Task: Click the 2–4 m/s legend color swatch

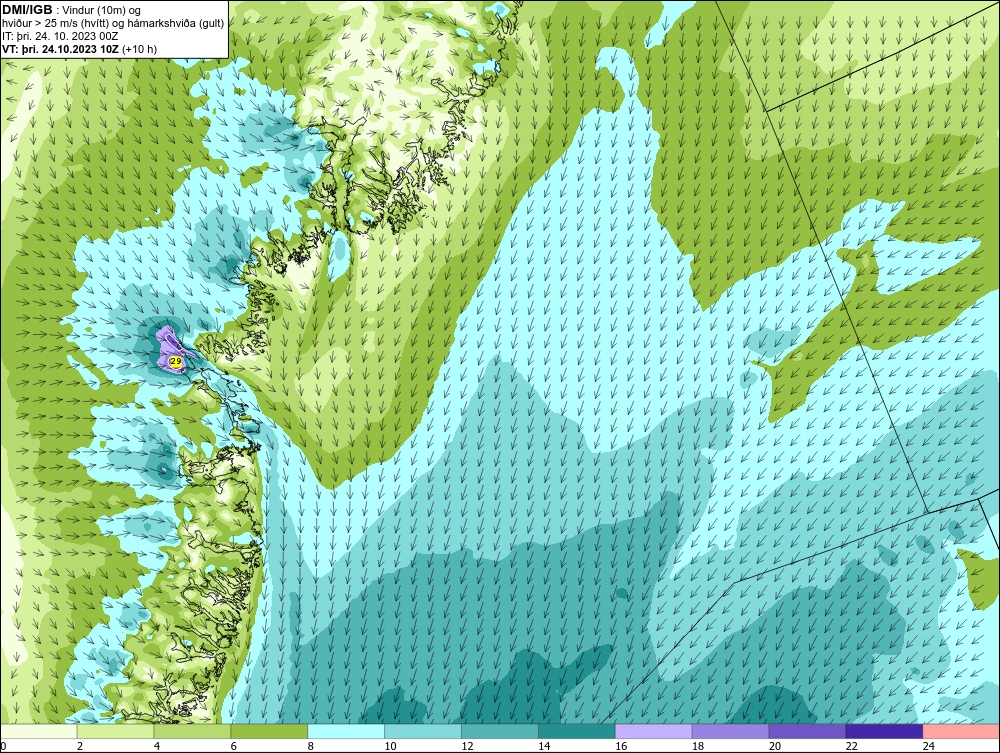Action: [115, 731]
